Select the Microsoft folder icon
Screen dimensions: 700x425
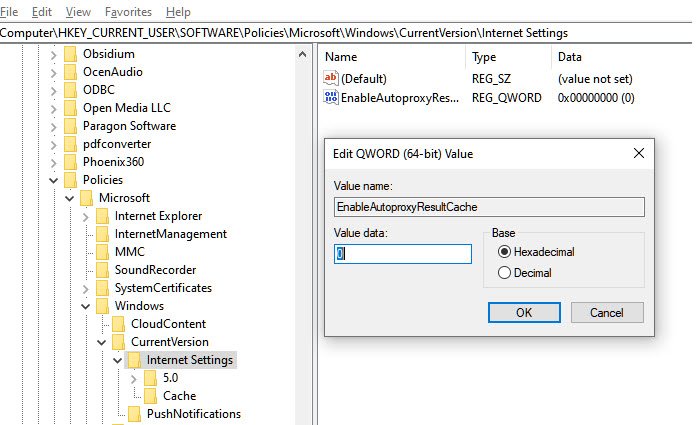87,198
